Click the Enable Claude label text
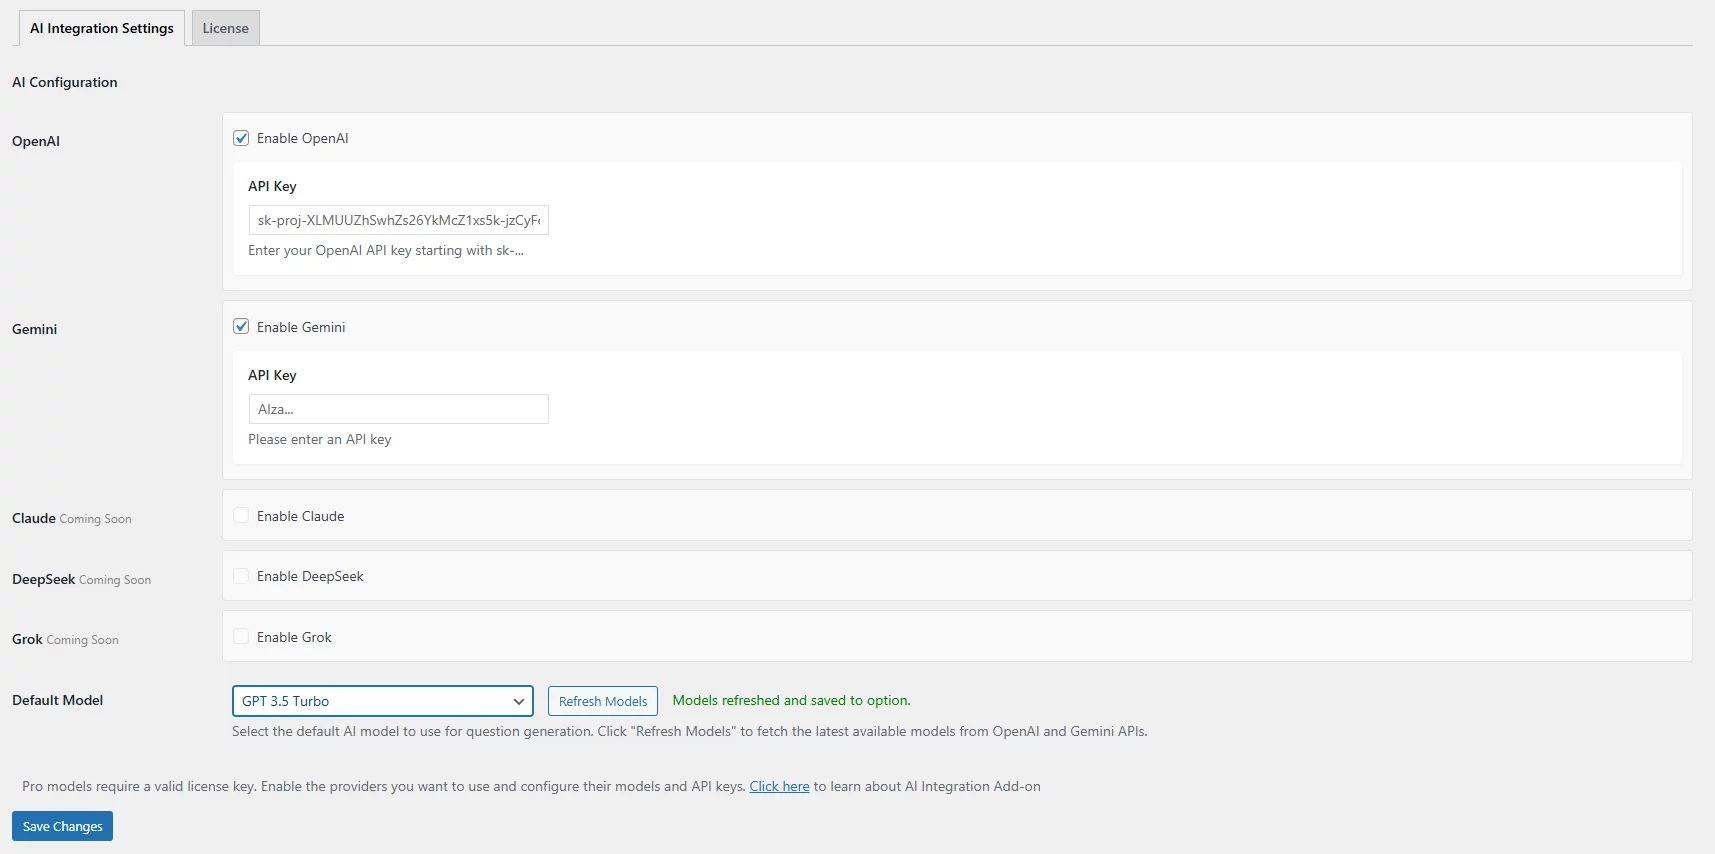 (x=301, y=516)
